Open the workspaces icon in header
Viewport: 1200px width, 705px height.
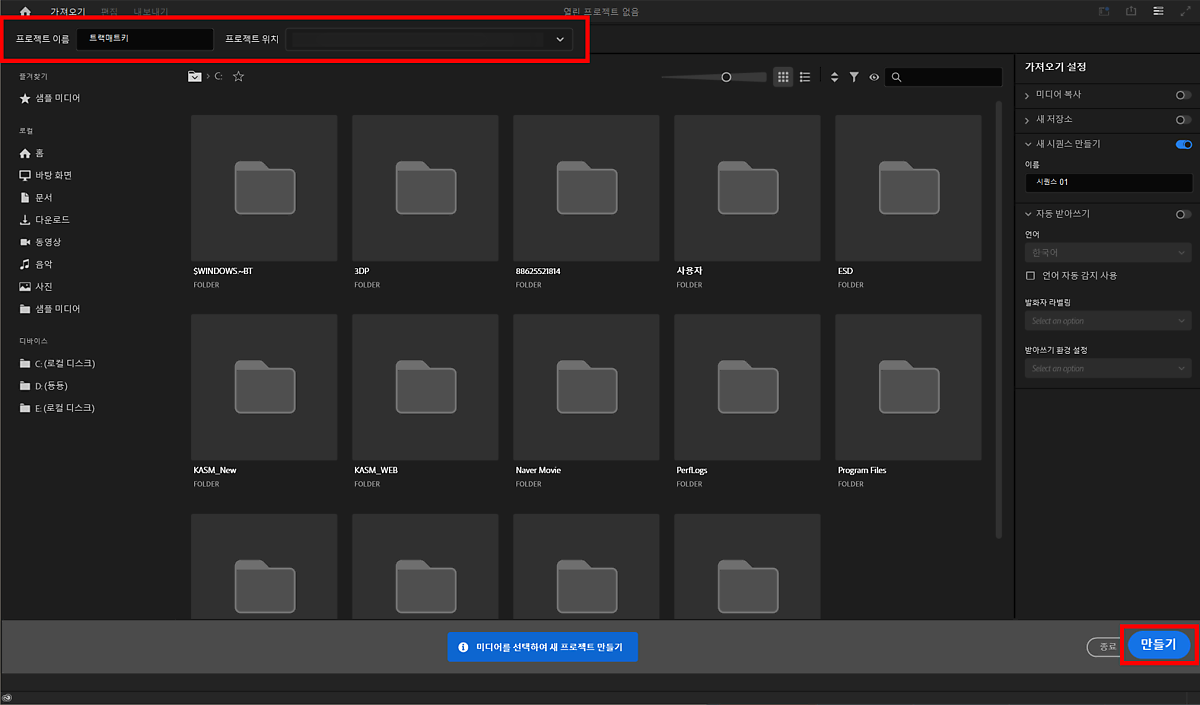1158,12
